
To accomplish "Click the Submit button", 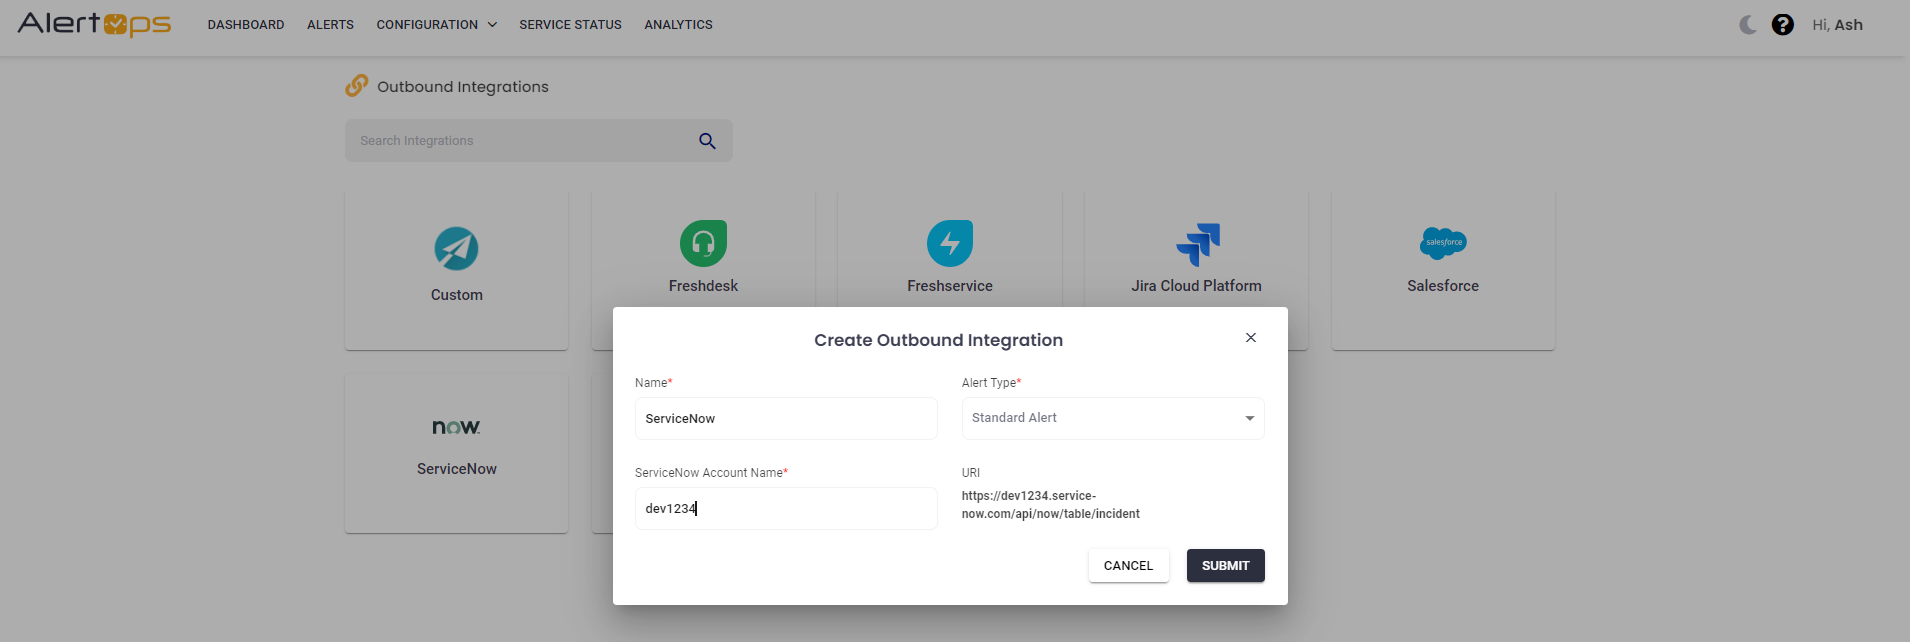I will tap(1225, 565).
